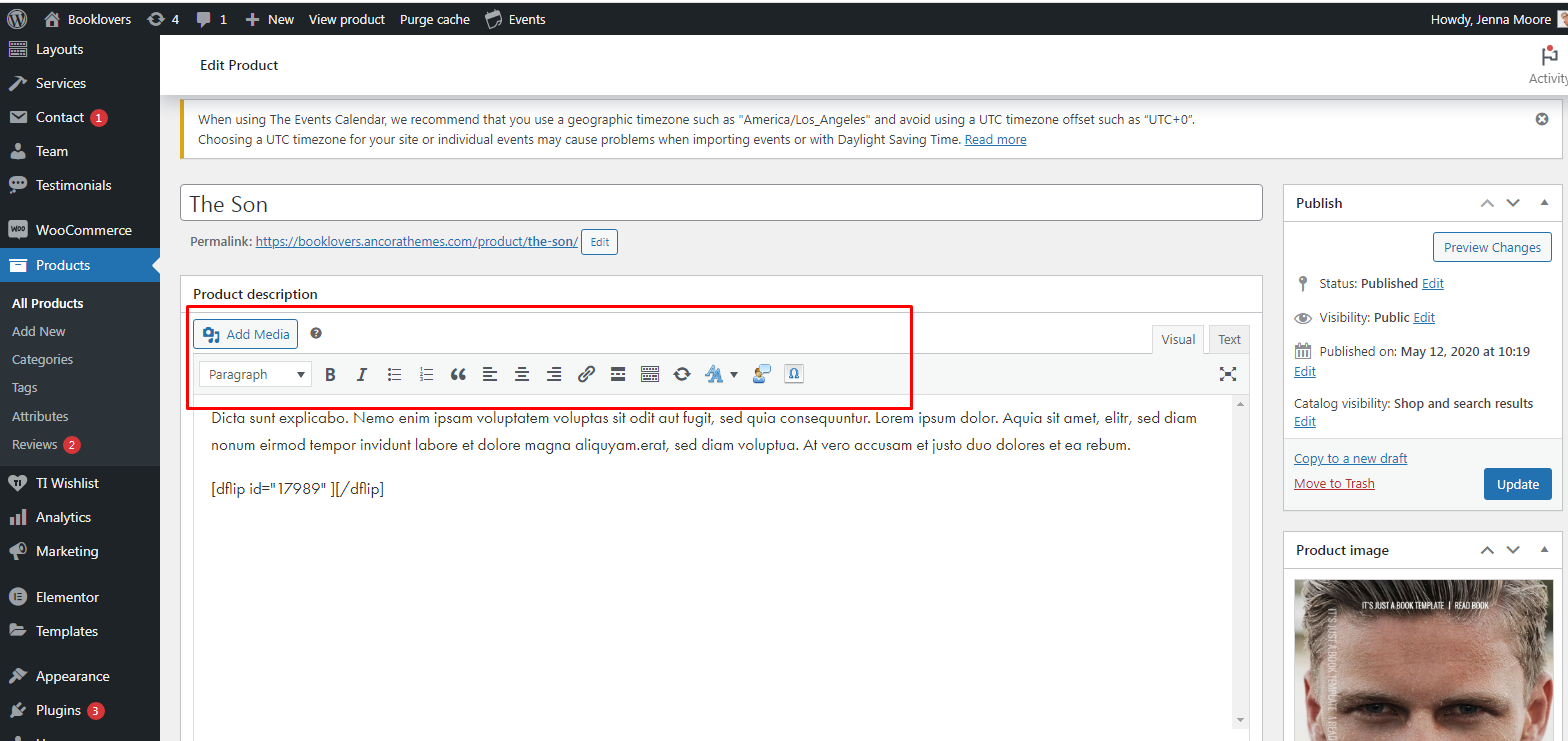Click the help question mark icon

tap(316, 333)
